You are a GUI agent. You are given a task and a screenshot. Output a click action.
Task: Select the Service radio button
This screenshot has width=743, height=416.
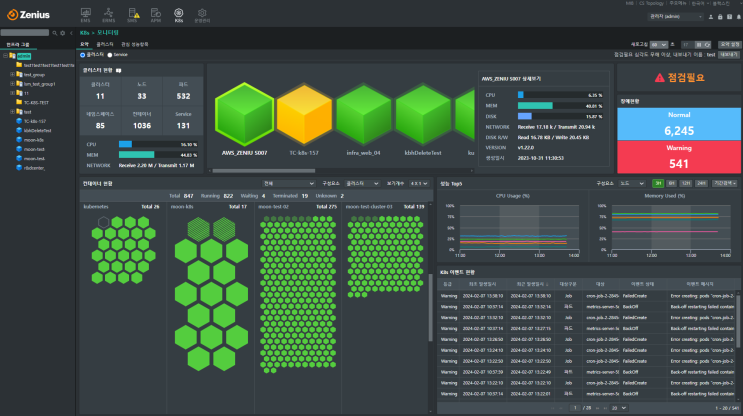click(x=112, y=54)
